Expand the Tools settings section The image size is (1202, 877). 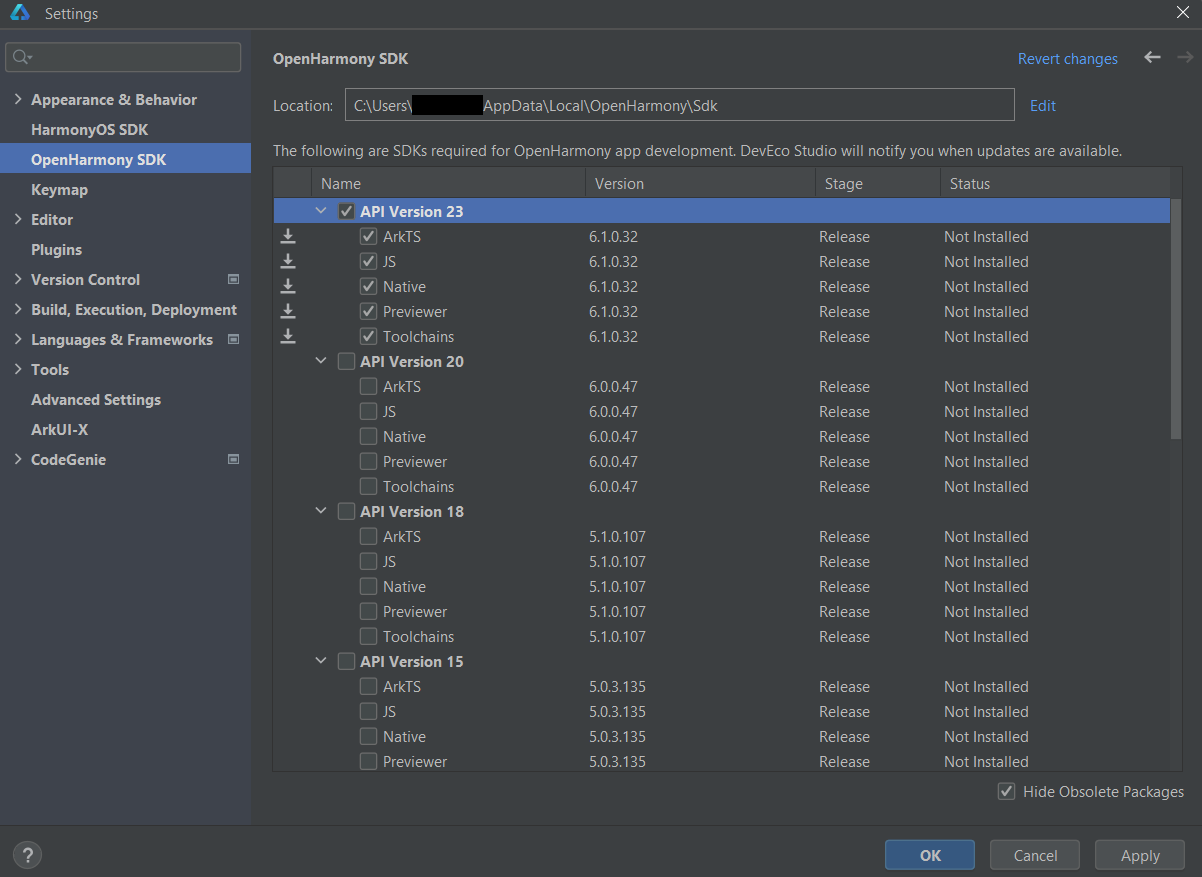[18, 369]
